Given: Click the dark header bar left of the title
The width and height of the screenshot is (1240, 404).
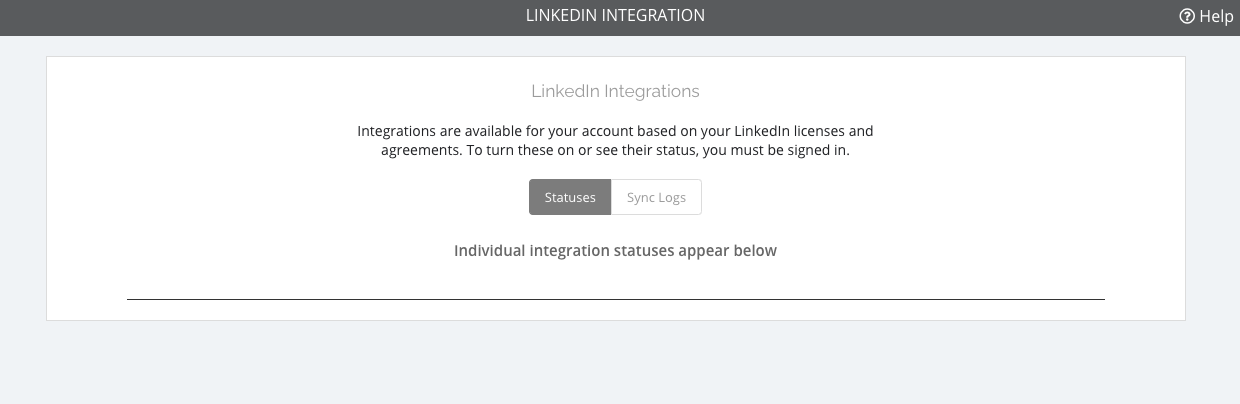Looking at the screenshot, I should 260,17.
